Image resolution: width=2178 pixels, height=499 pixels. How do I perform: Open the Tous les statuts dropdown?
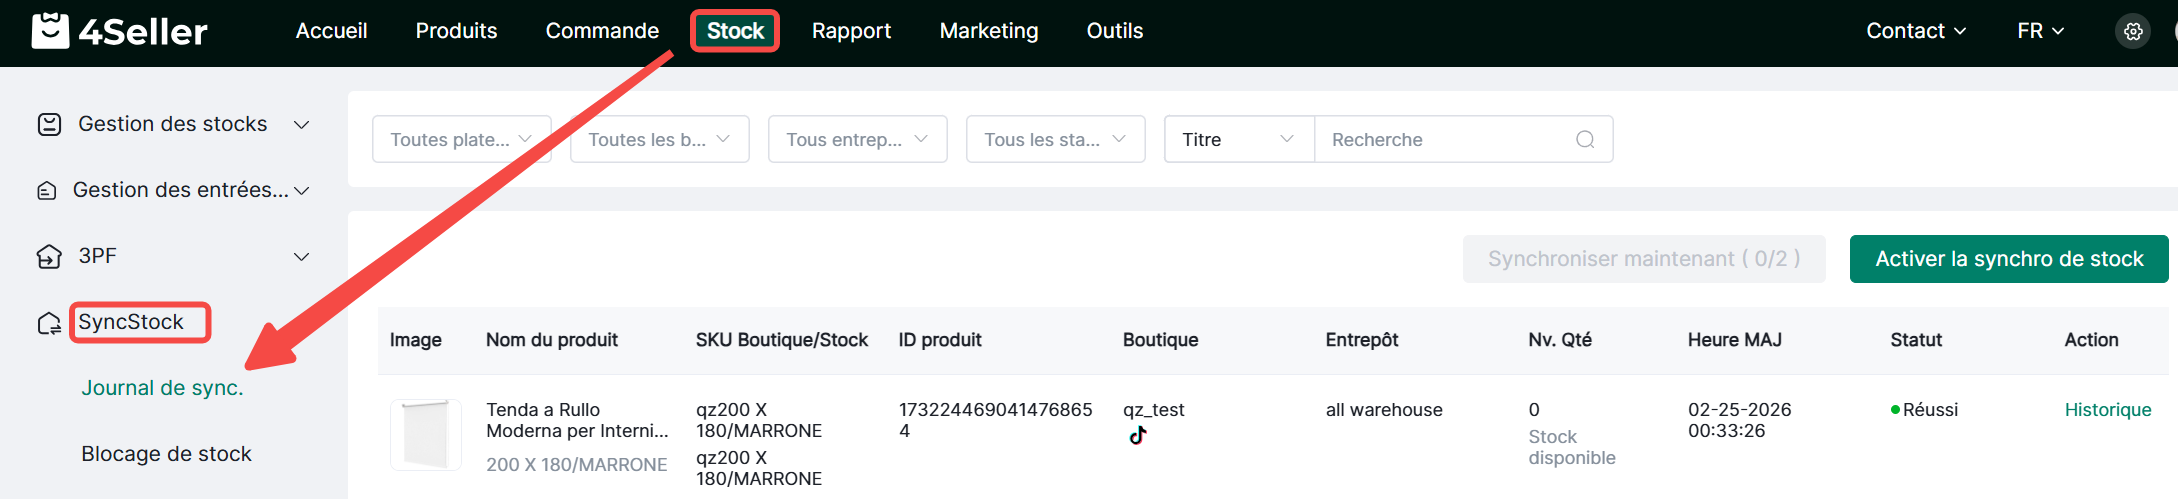[1055, 140]
